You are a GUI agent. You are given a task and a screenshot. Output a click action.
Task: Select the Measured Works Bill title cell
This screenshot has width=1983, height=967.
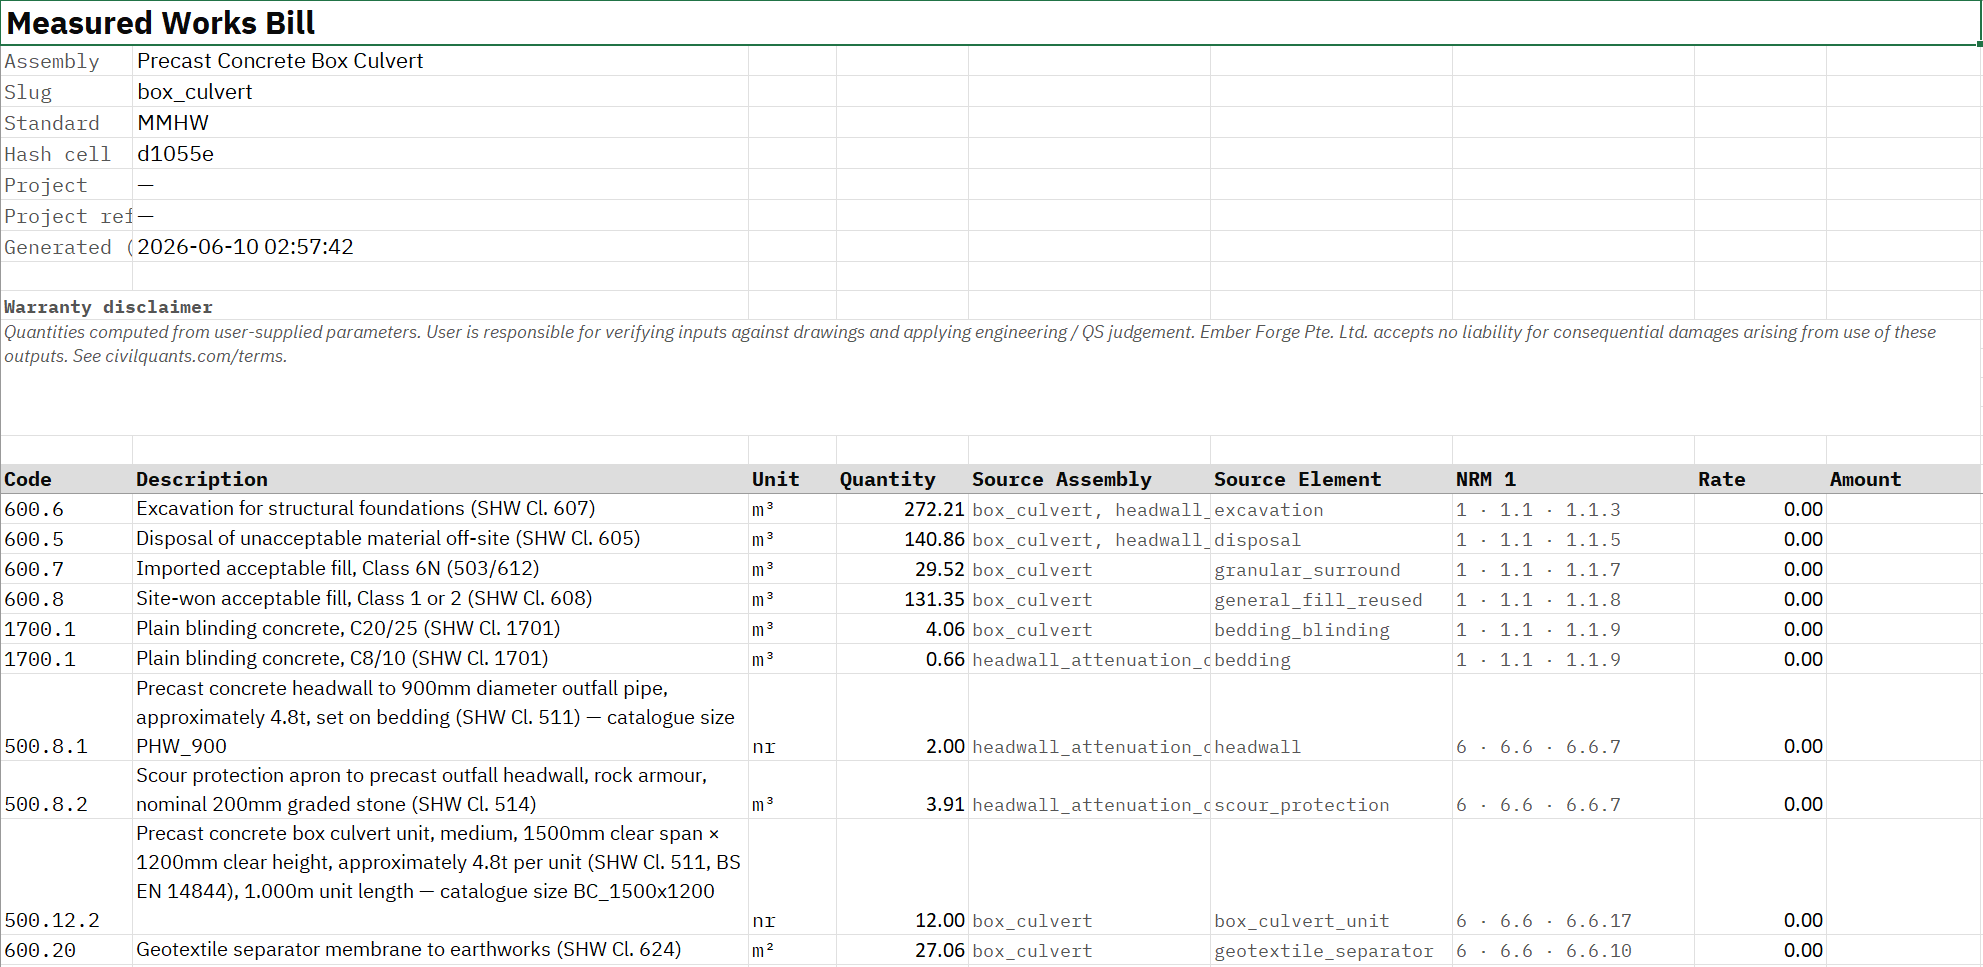point(989,23)
